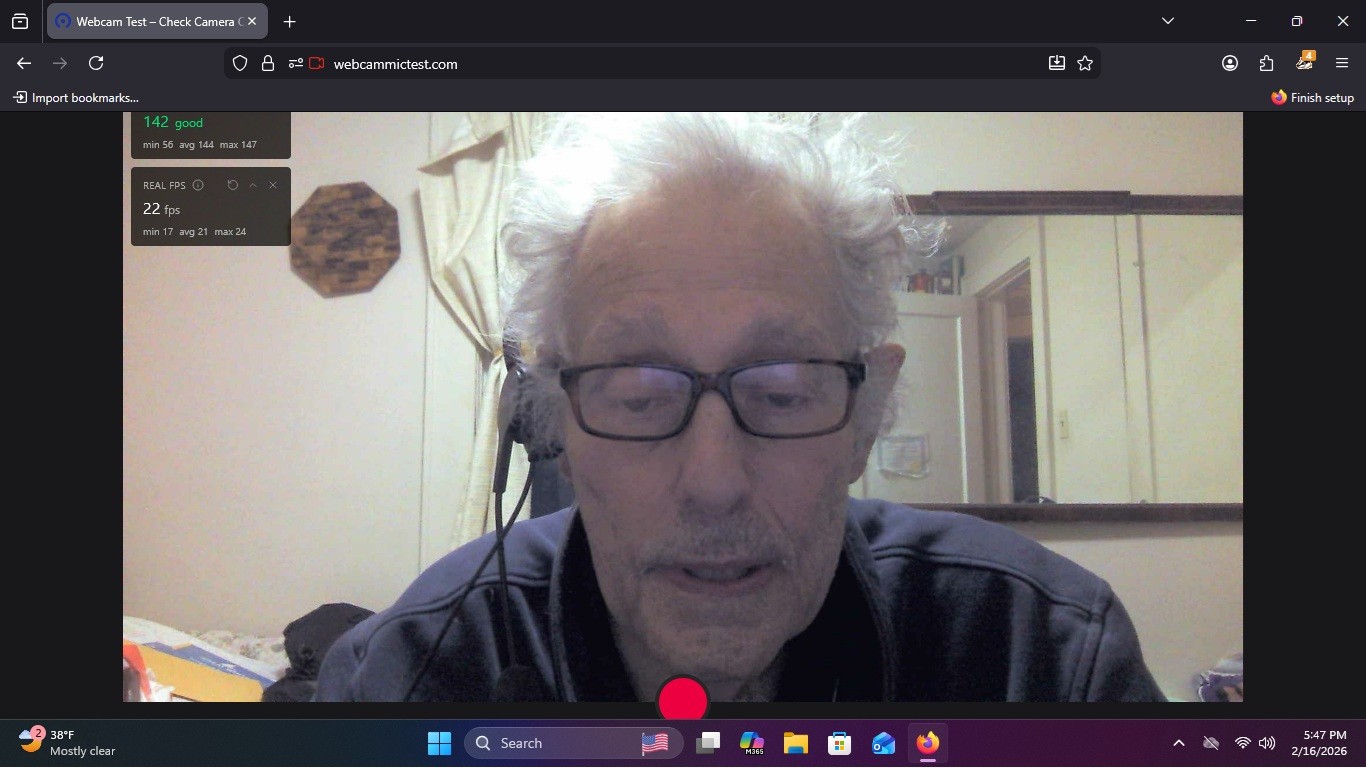1366x768 pixels.
Task: Reload the current page
Action: click(96, 63)
